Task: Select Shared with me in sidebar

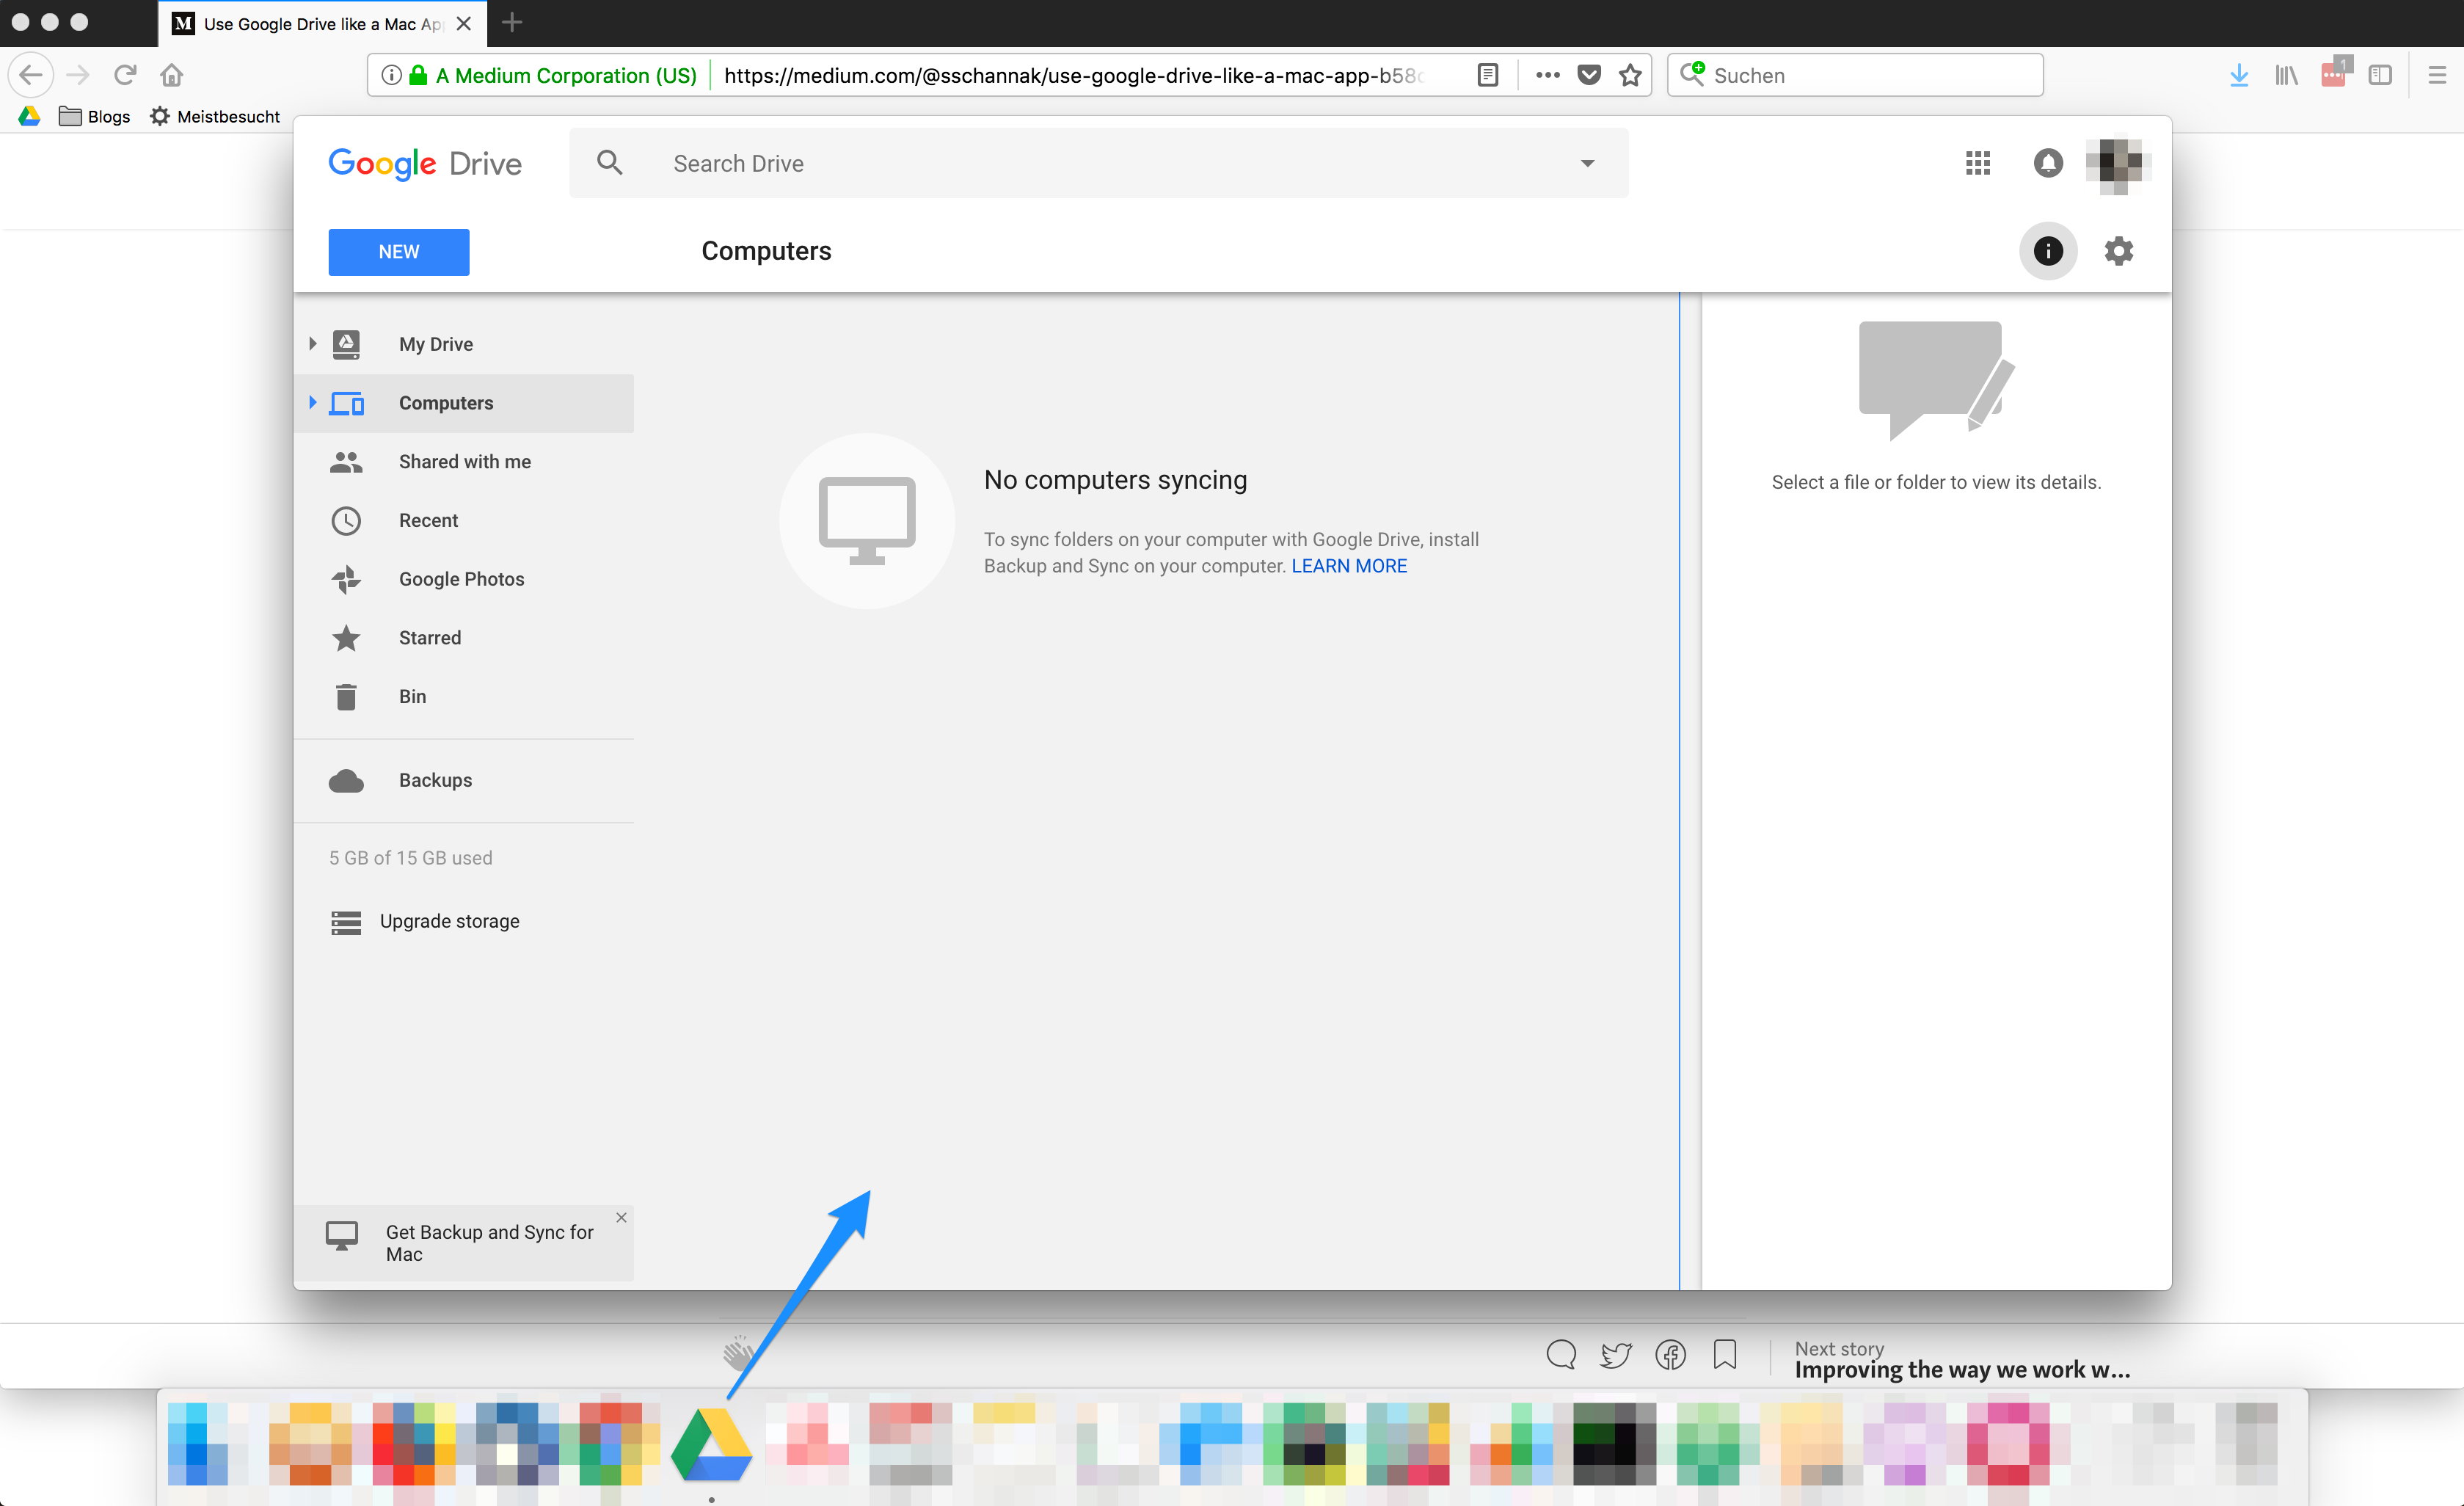Action: (464, 461)
